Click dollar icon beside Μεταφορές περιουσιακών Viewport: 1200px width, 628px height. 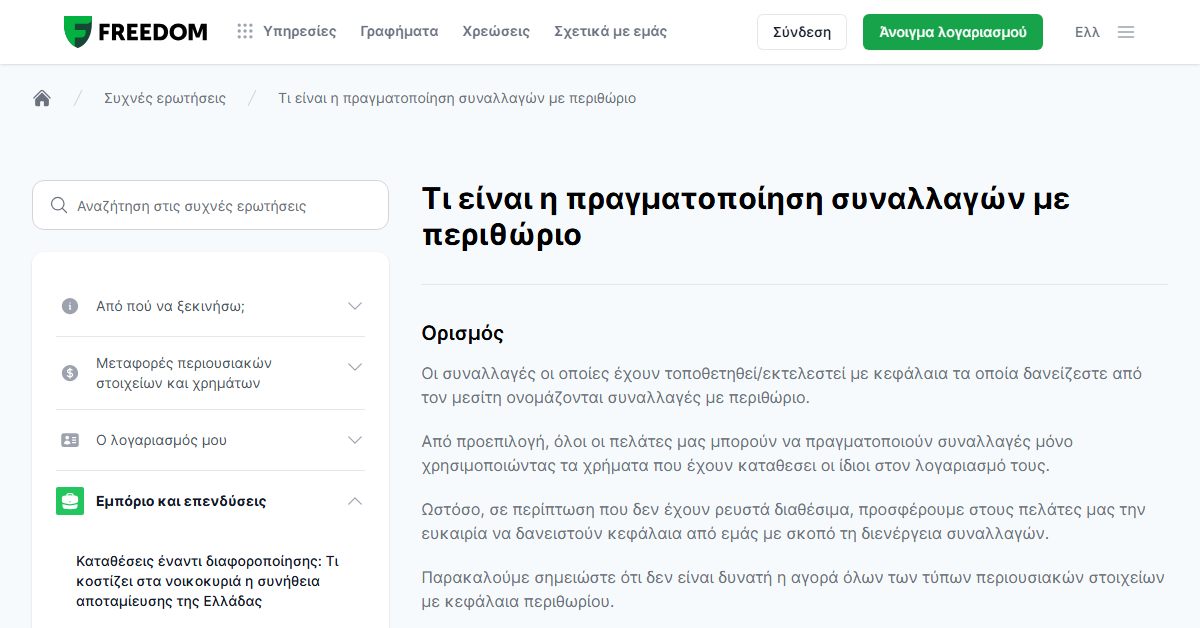(70, 373)
